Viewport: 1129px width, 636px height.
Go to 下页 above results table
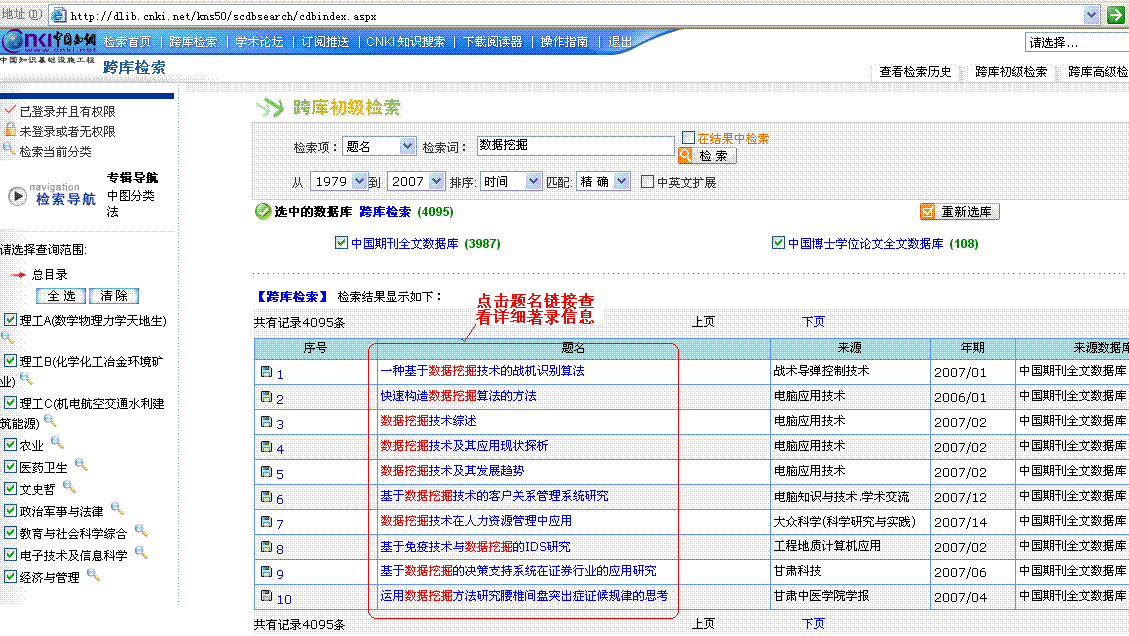coord(814,321)
